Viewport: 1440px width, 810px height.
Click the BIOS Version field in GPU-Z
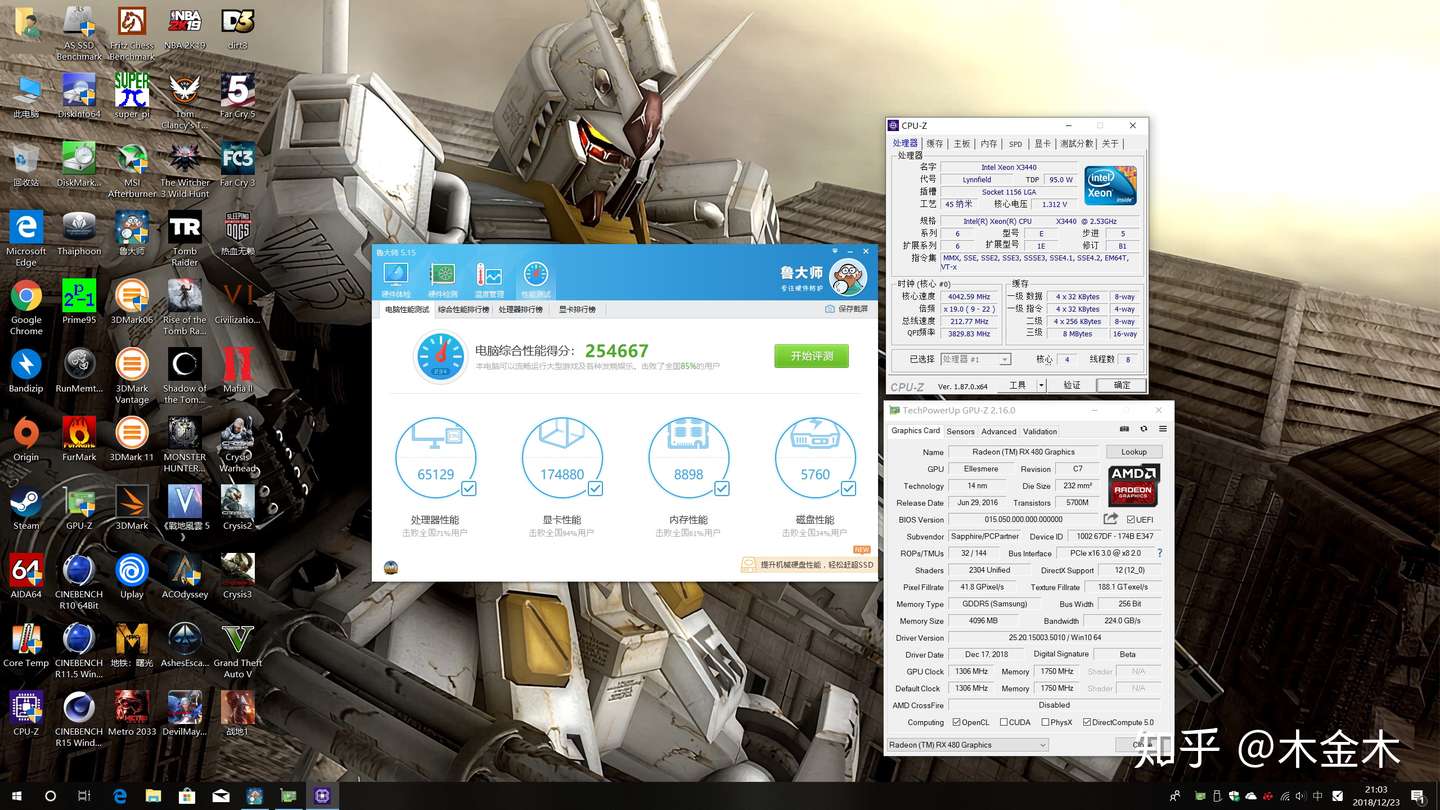point(1023,520)
